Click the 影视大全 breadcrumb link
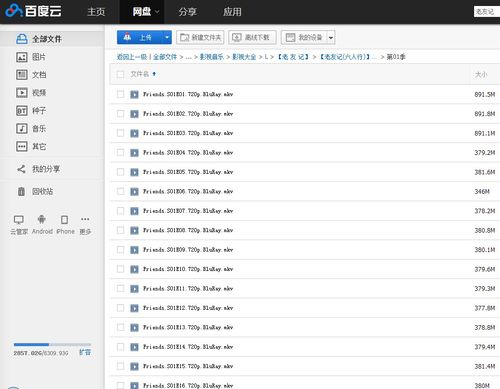 coord(244,57)
